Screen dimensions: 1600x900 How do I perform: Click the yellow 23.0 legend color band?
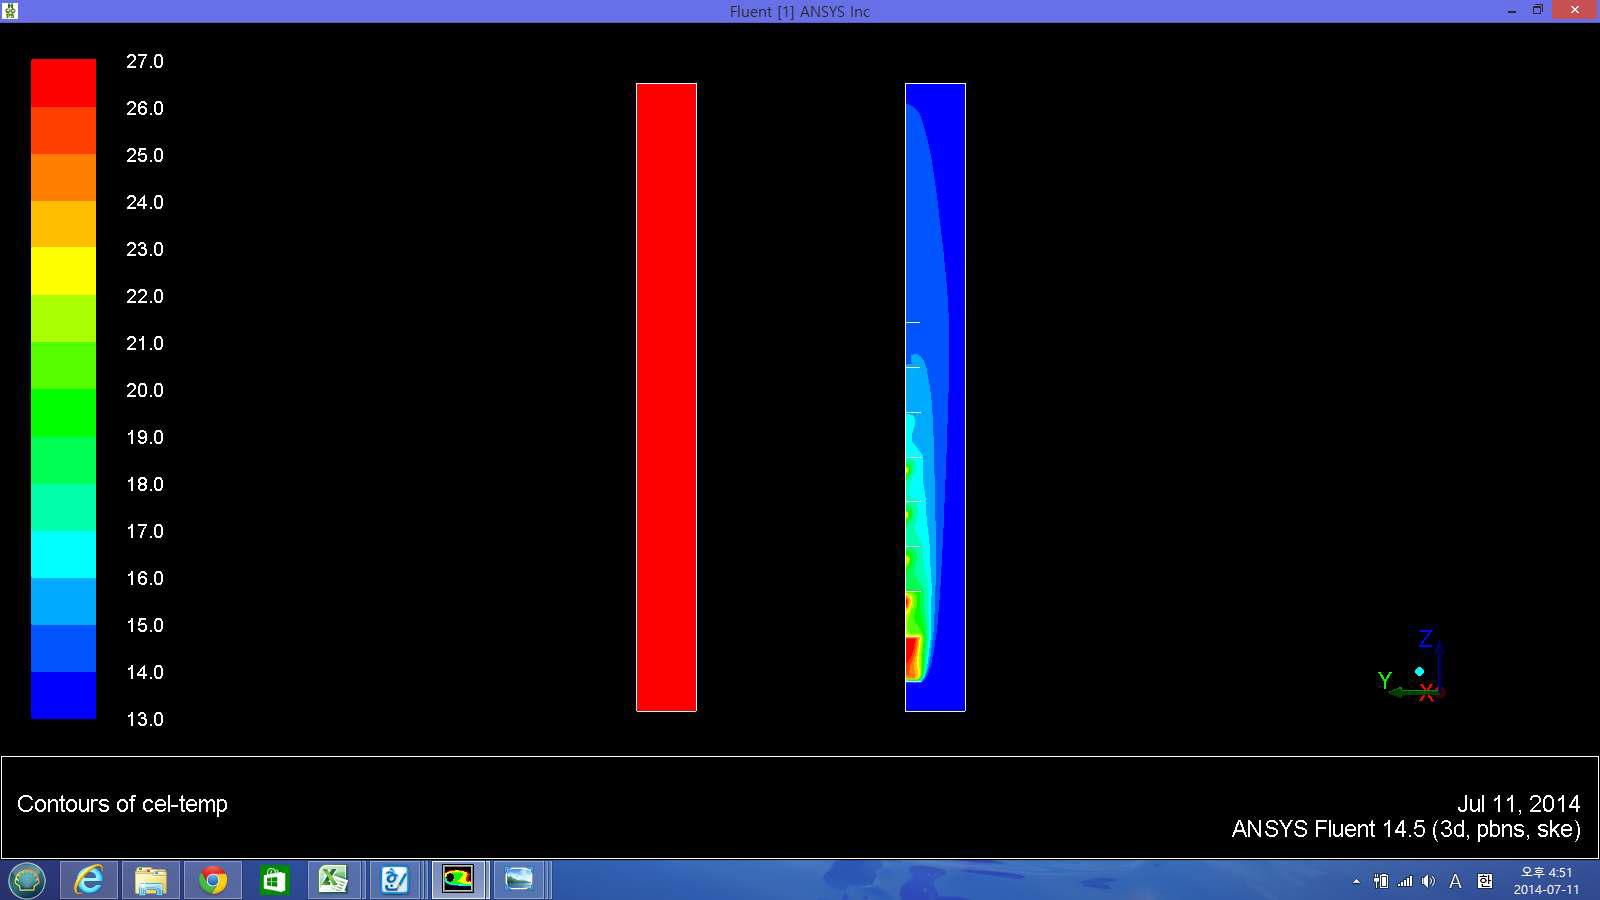point(63,270)
